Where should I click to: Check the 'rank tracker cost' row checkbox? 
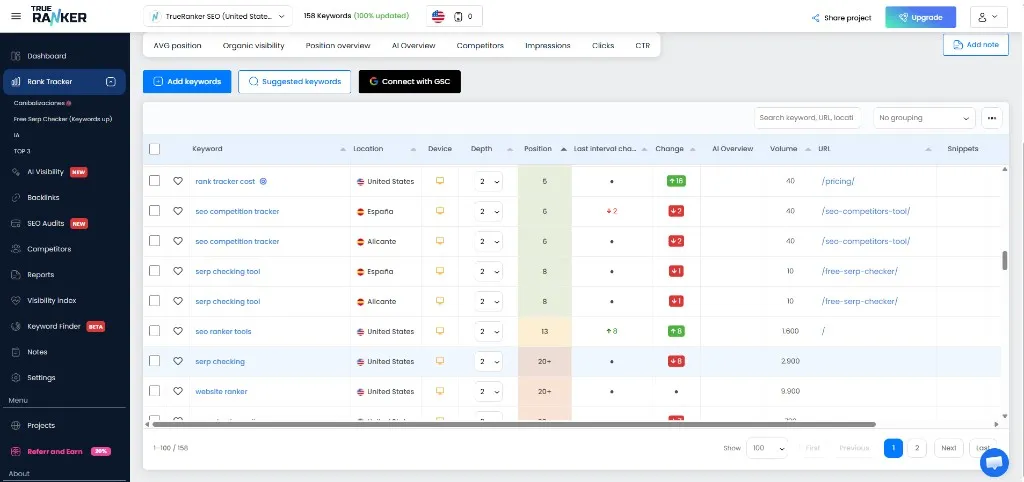154,181
